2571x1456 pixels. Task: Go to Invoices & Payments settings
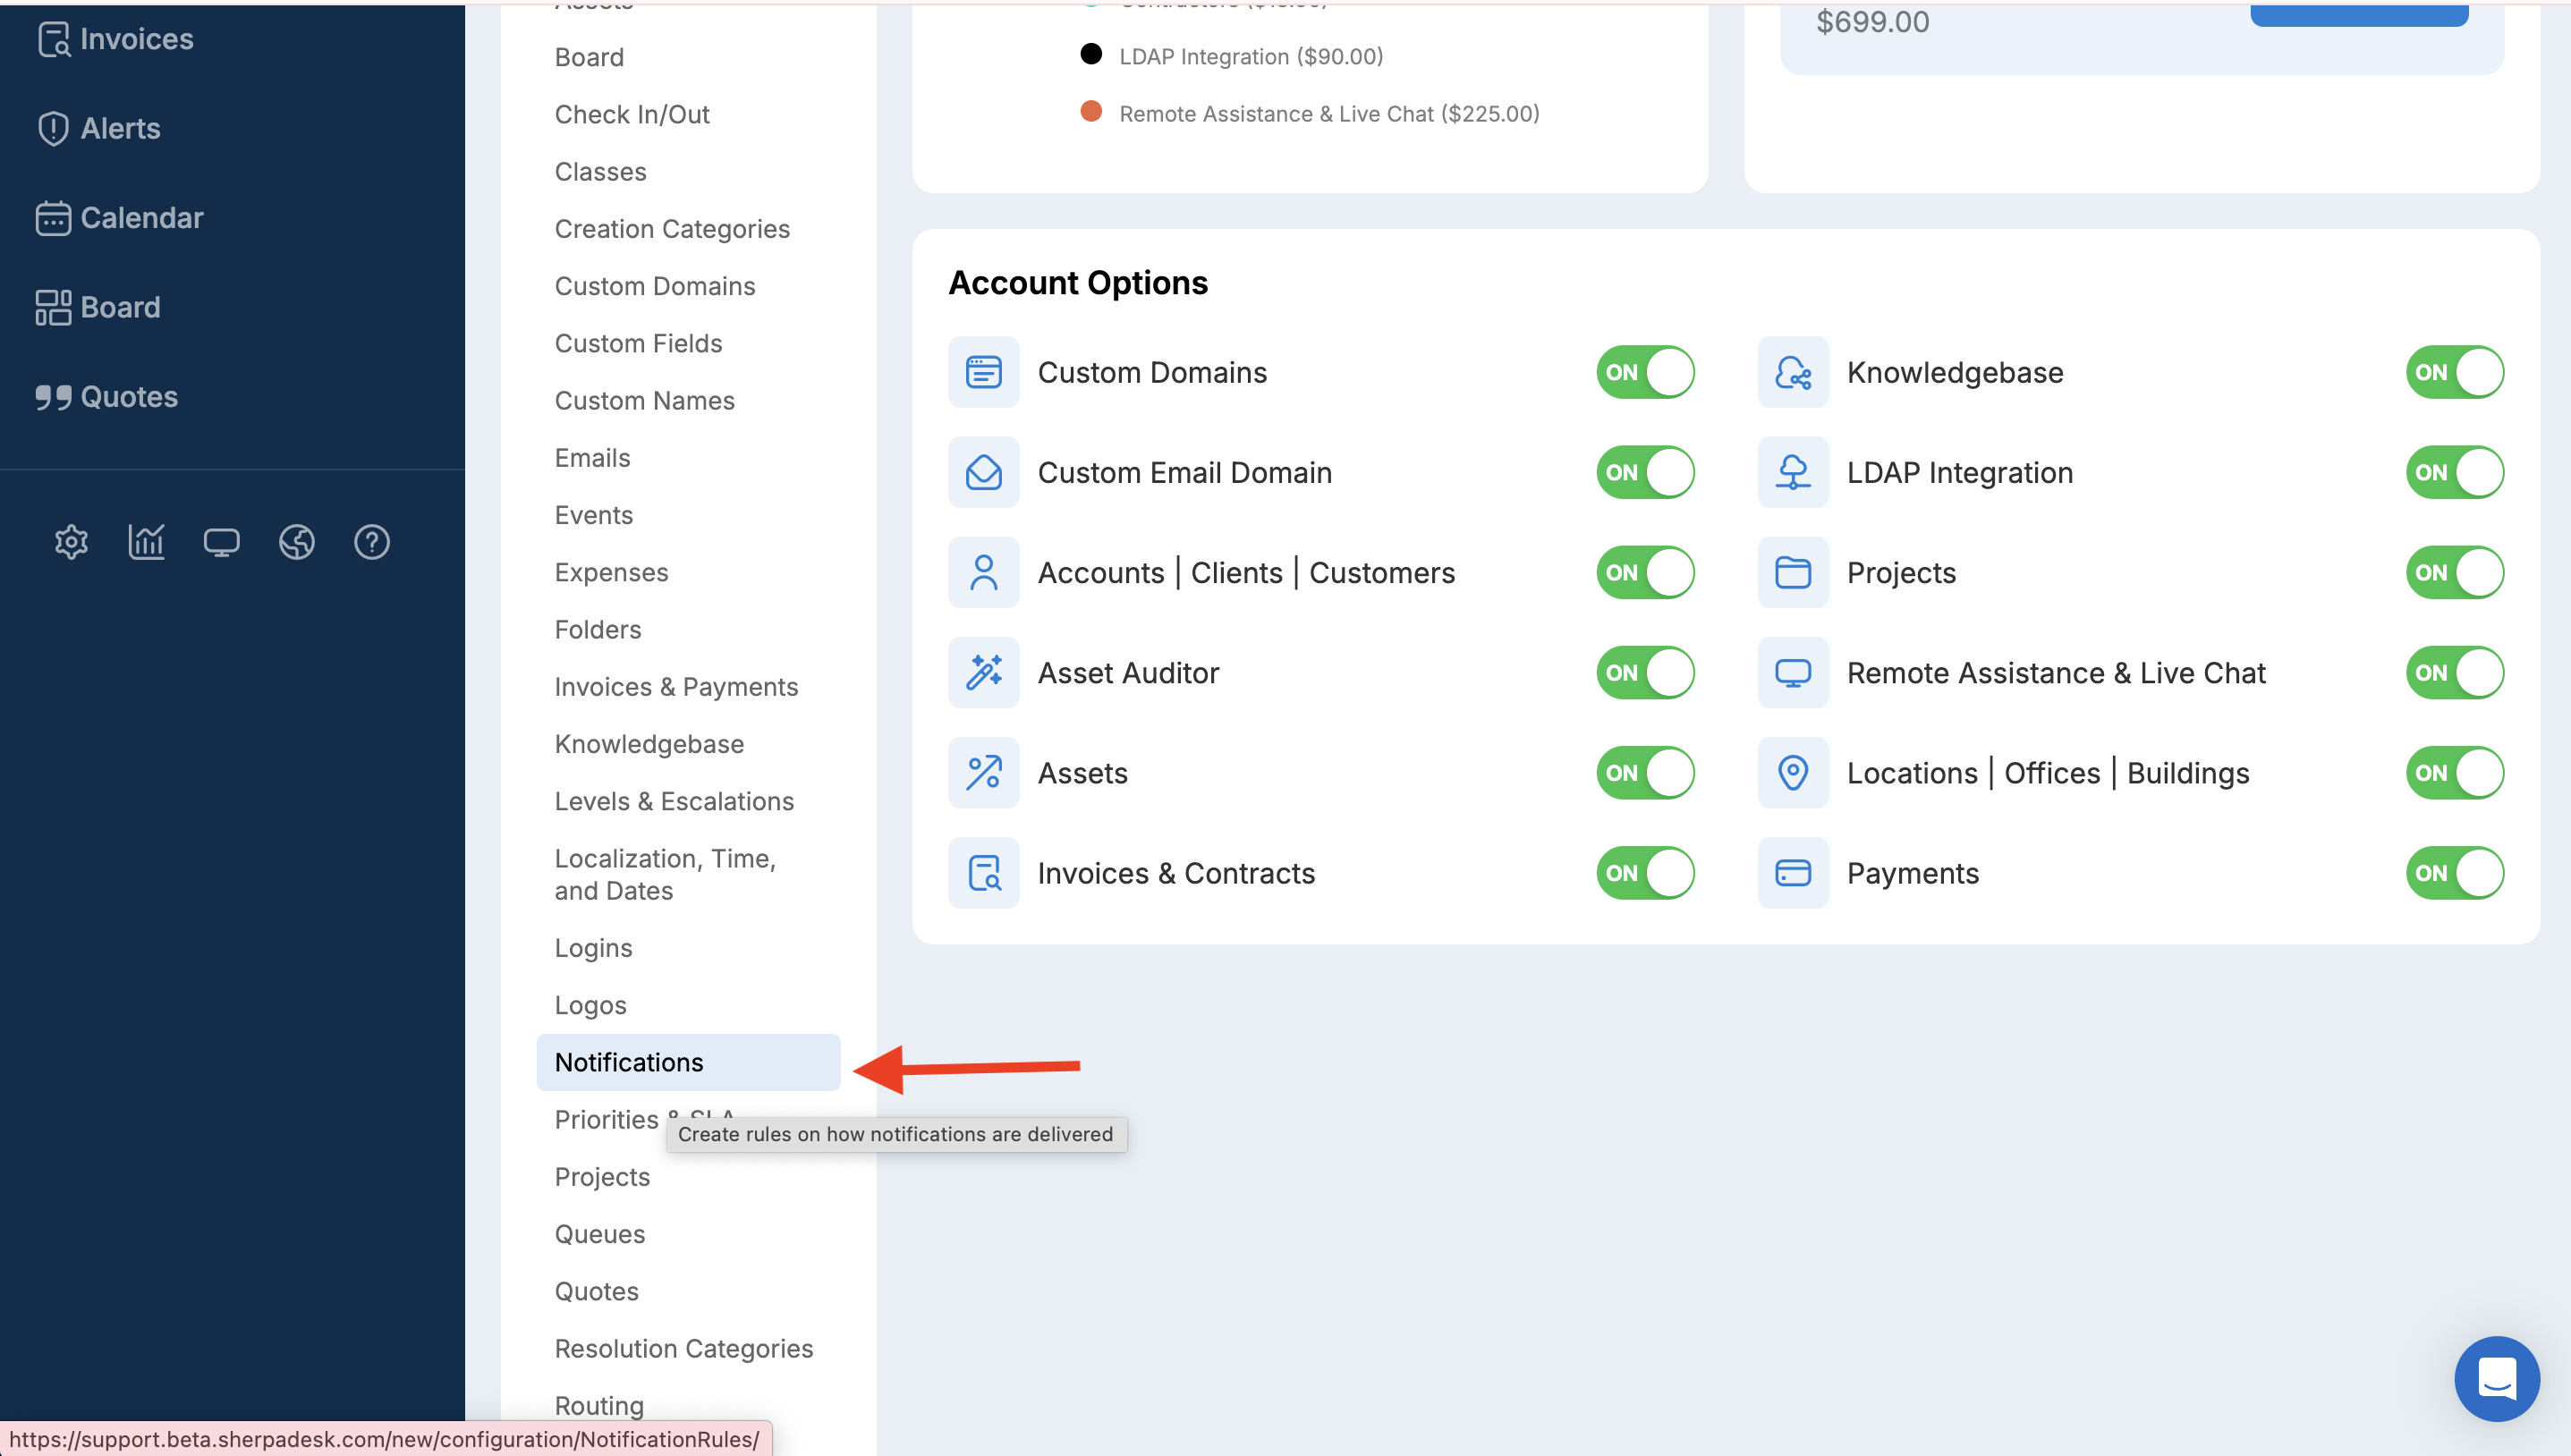click(676, 687)
